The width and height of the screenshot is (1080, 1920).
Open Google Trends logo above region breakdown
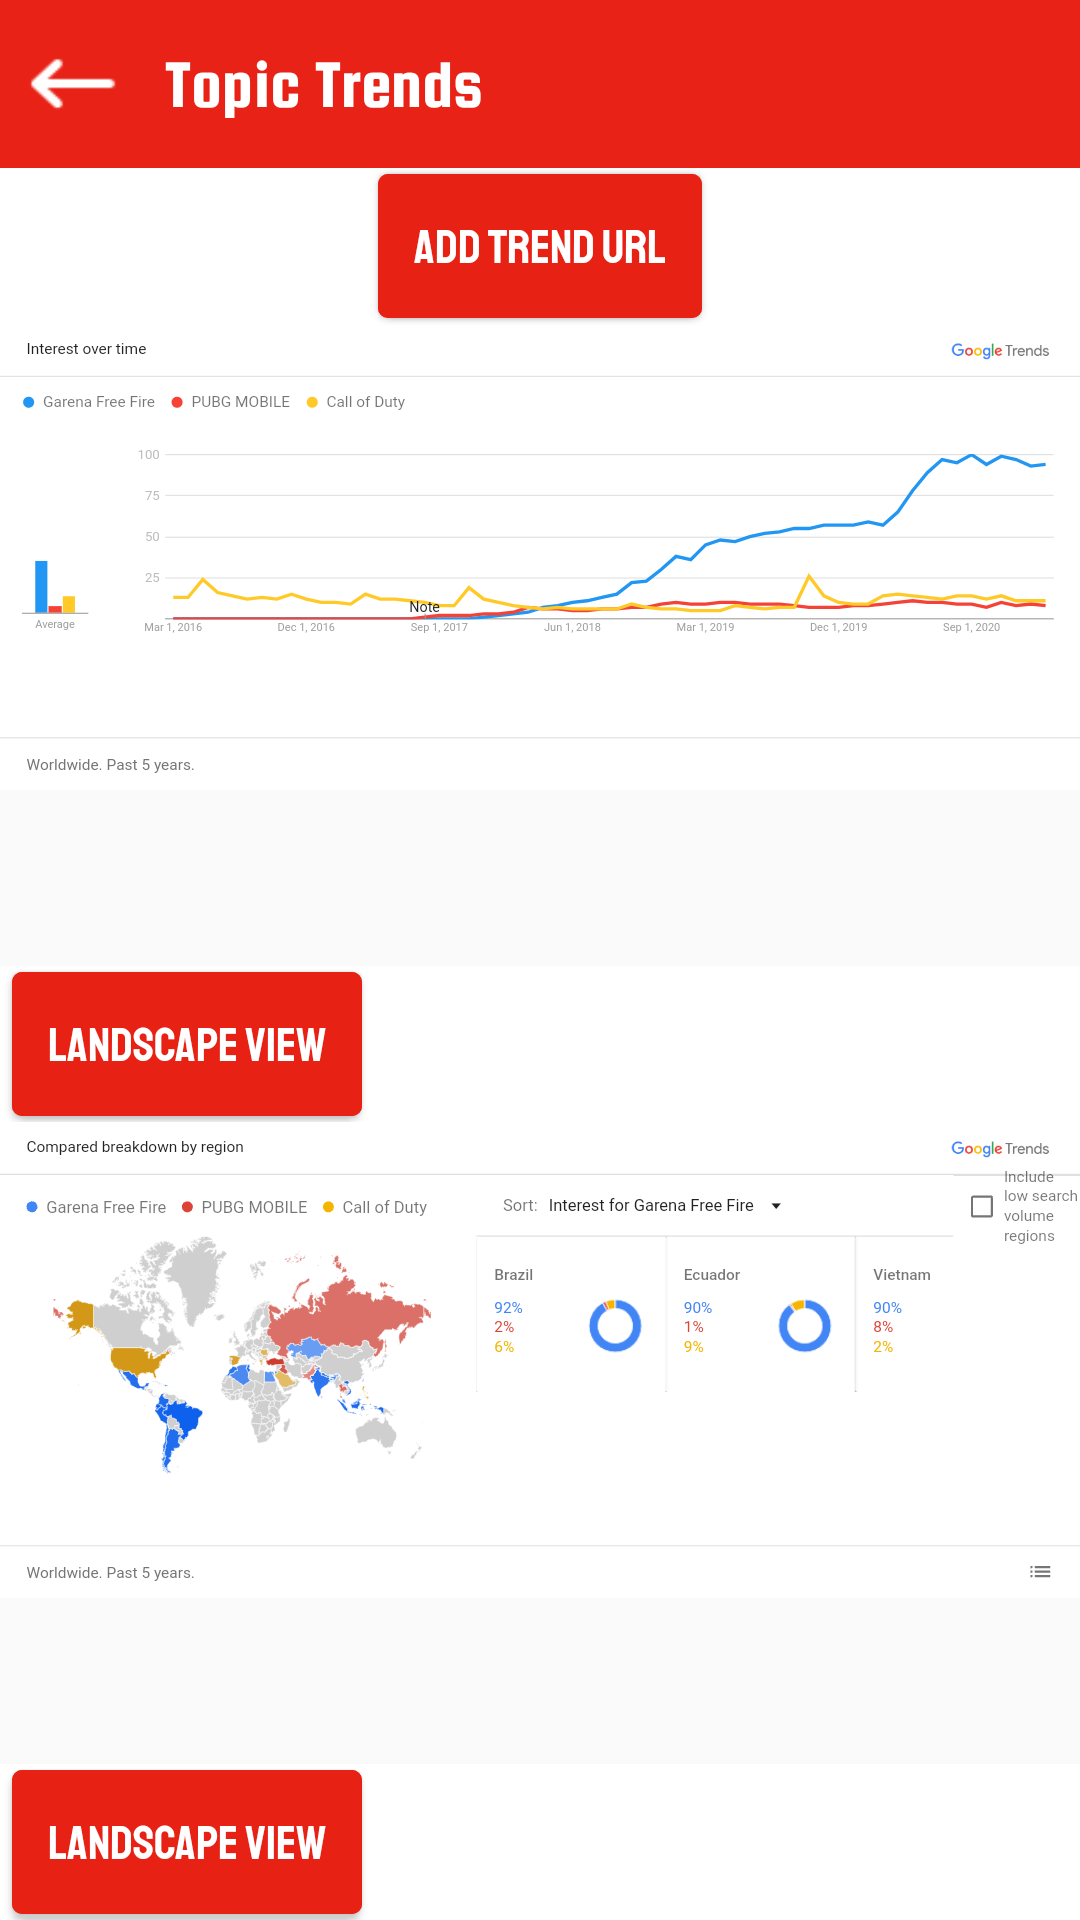[1000, 1148]
